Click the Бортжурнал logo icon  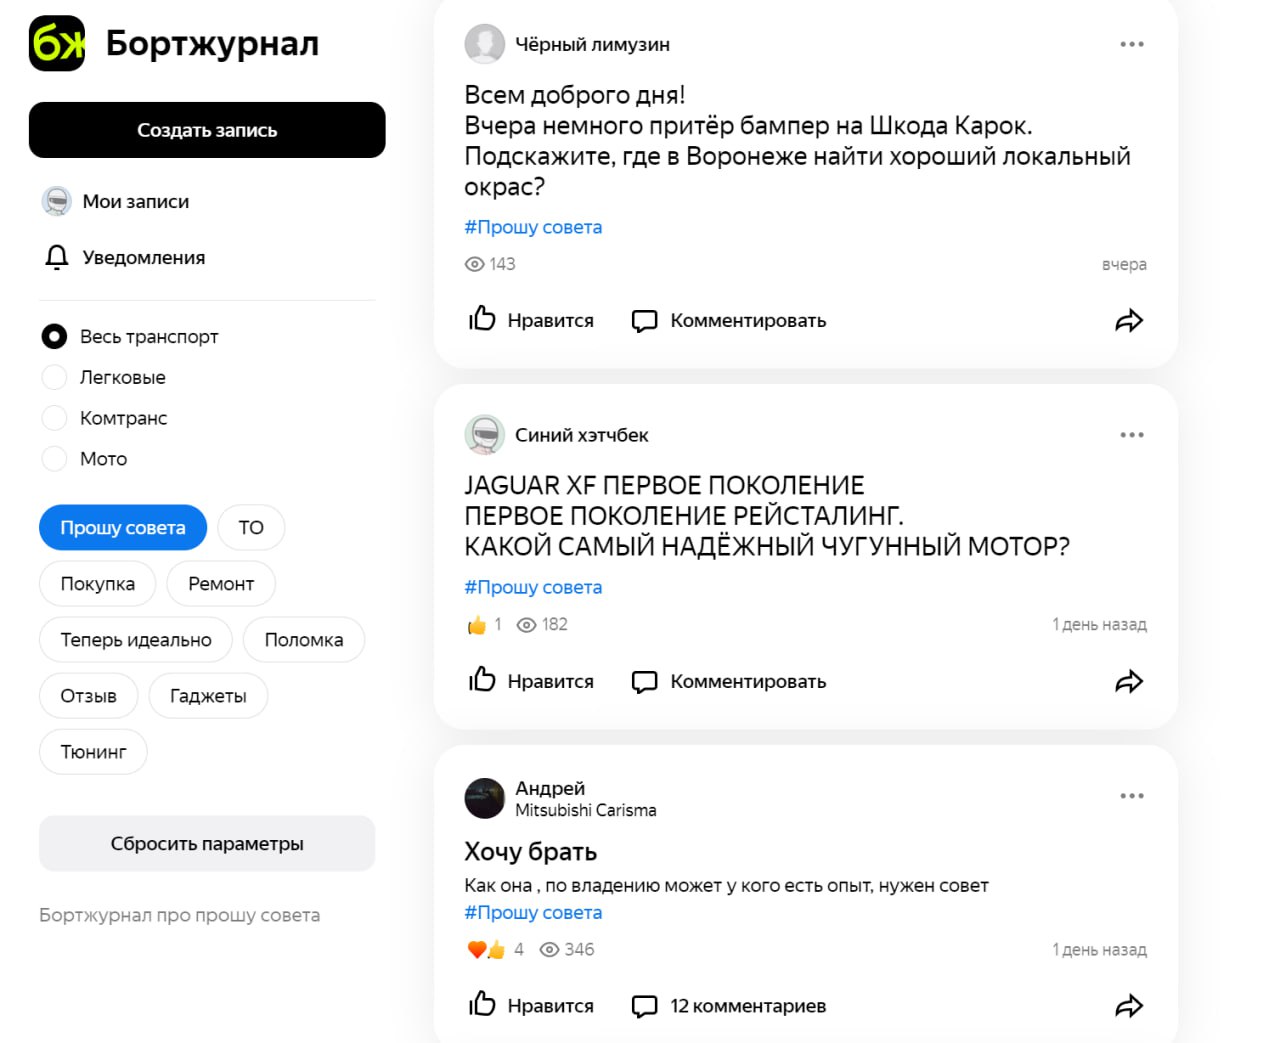tap(57, 44)
